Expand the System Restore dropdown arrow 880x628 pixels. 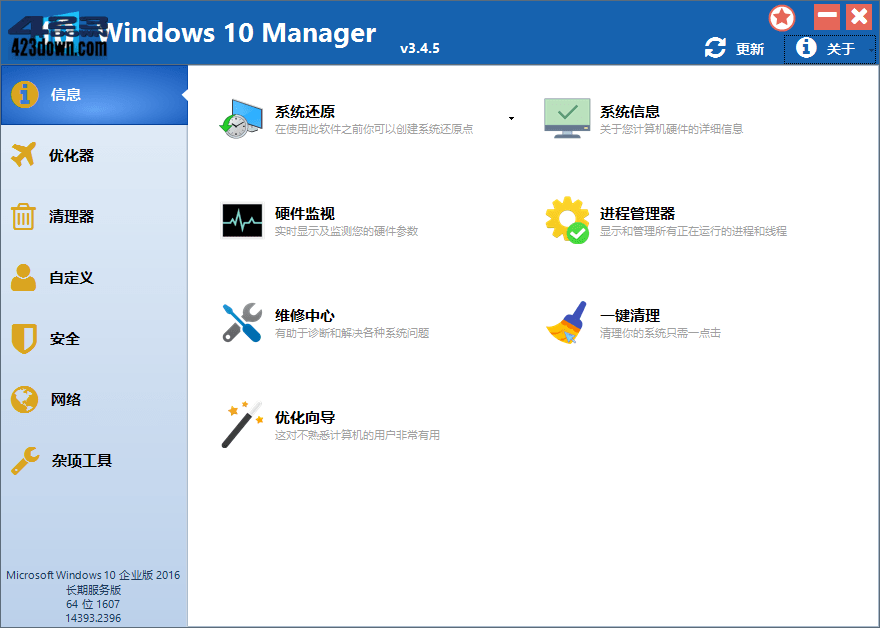[511, 117]
